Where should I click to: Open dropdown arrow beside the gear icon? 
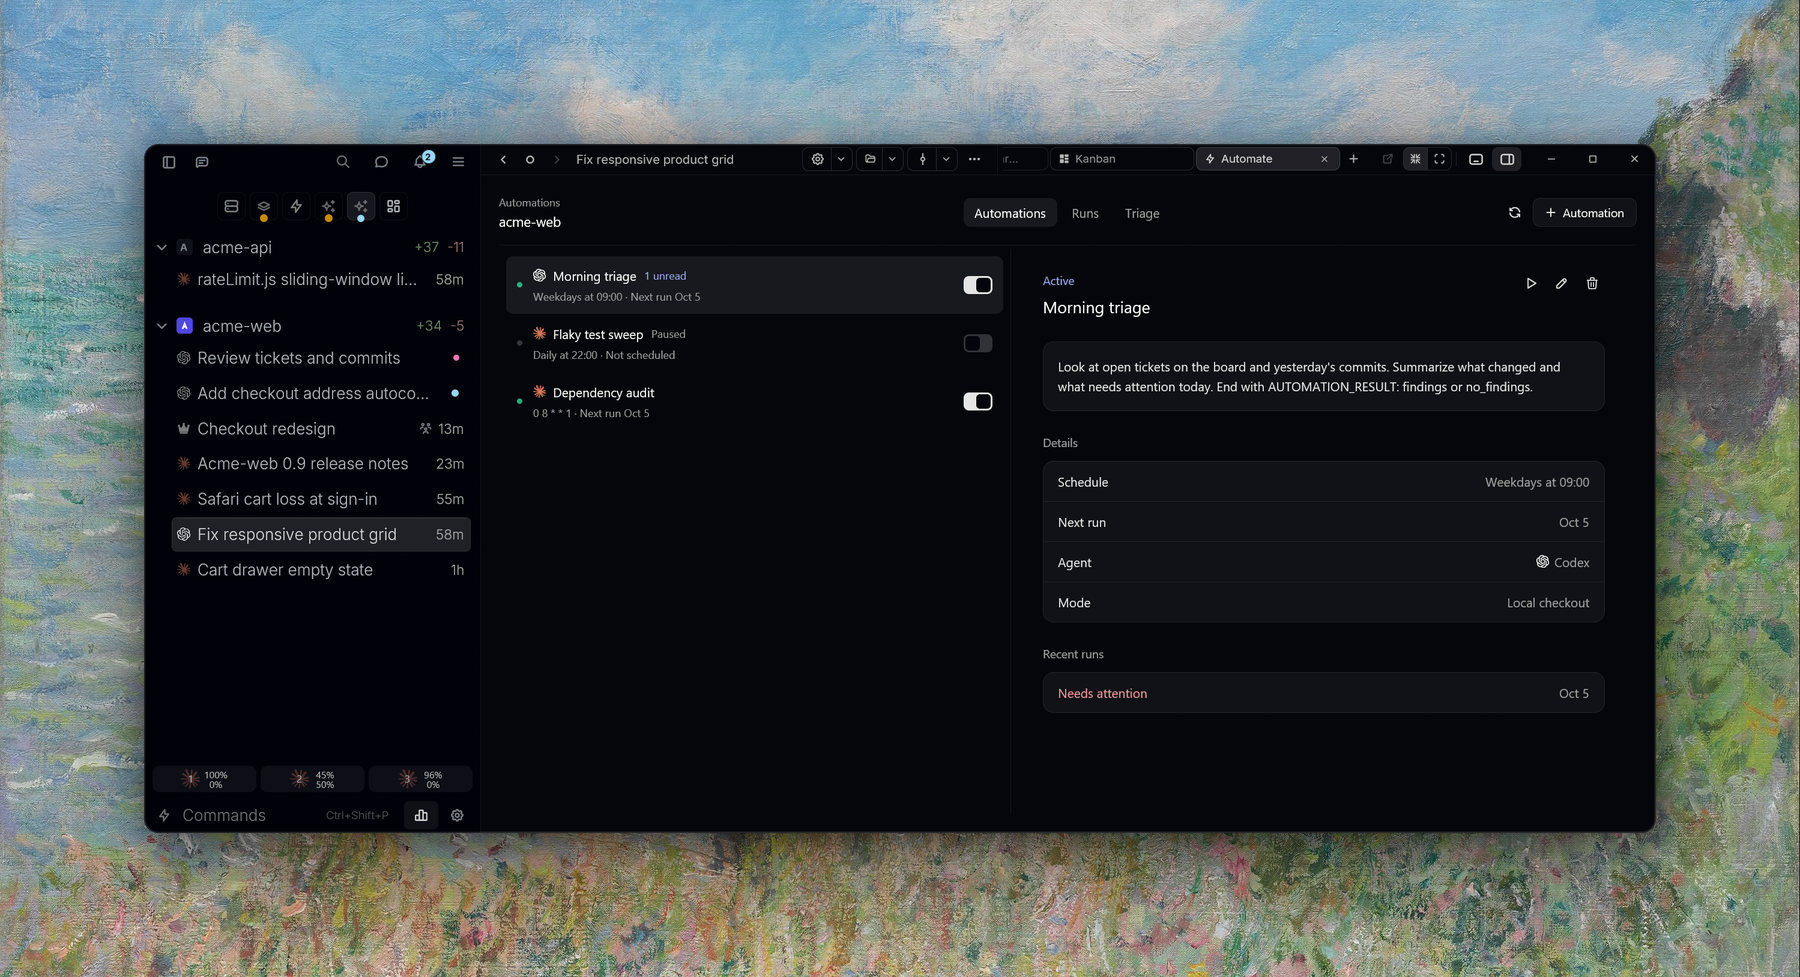(x=841, y=159)
